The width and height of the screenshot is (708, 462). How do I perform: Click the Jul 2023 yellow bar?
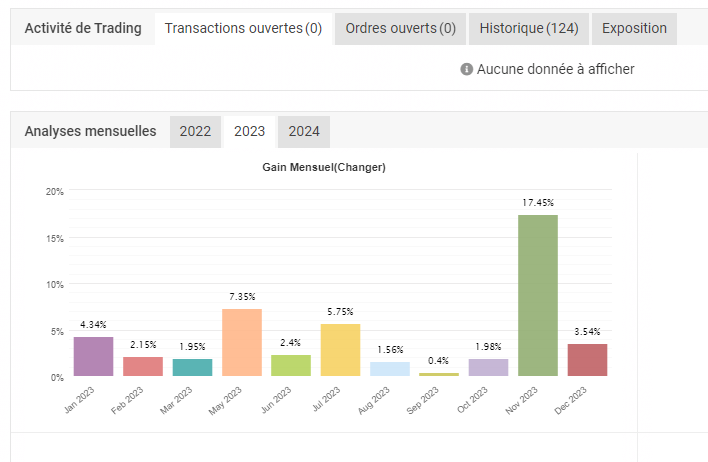tap(340, 350)
